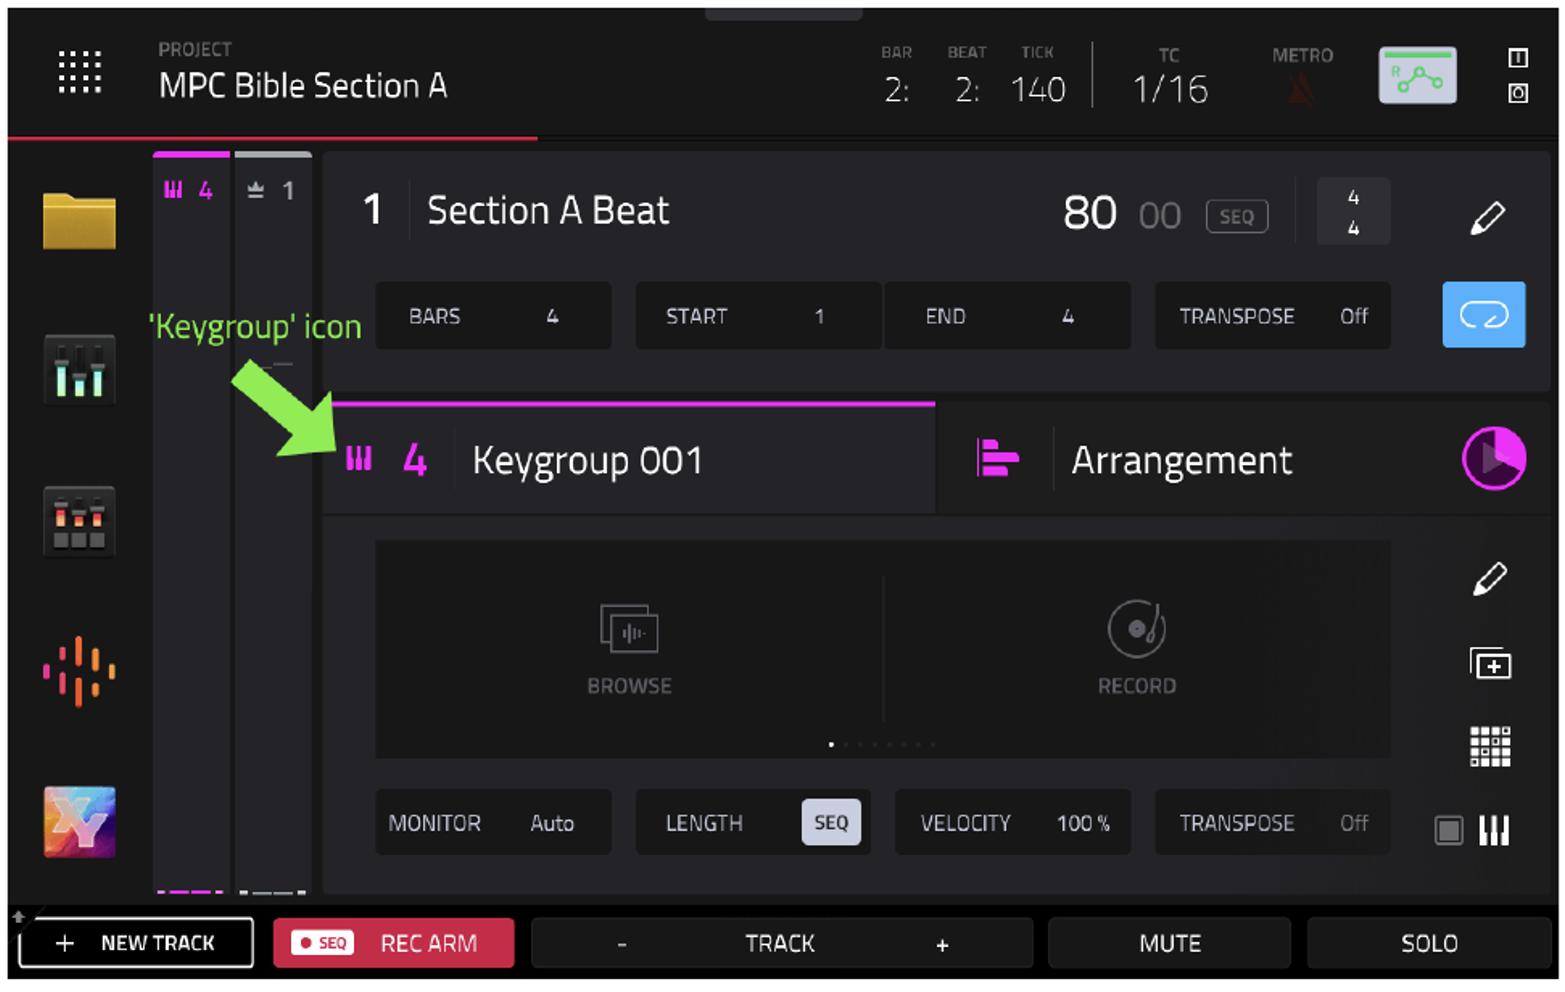Select the drum track 1 tab
This screenshot has height=992, width=1565.
tap(272, 190)
